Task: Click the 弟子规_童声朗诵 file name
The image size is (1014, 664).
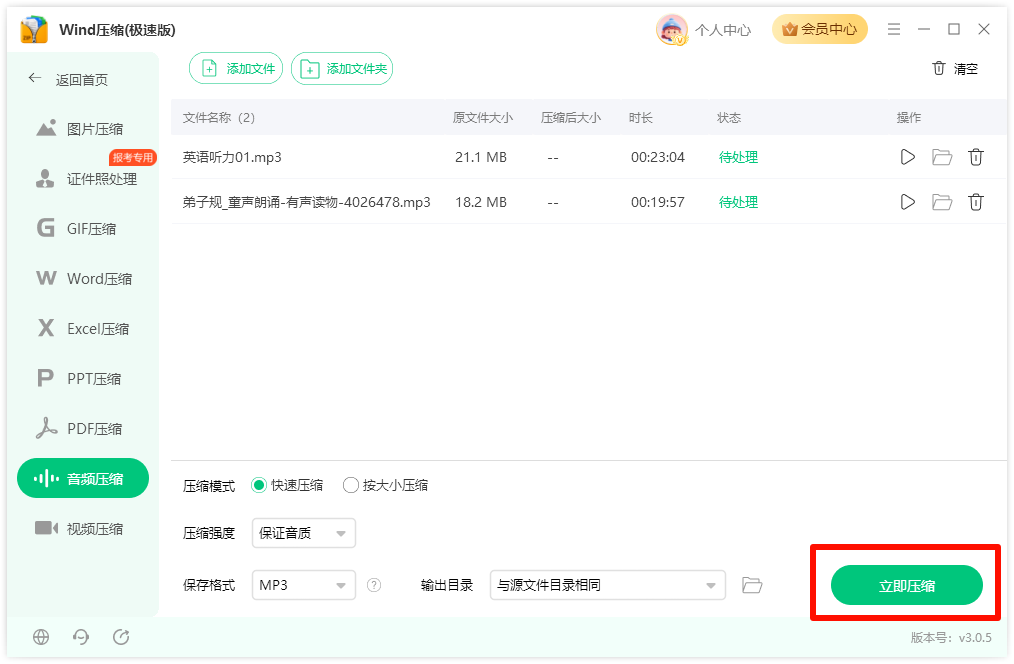Action: pyautogui.click(x=307, y=202)
